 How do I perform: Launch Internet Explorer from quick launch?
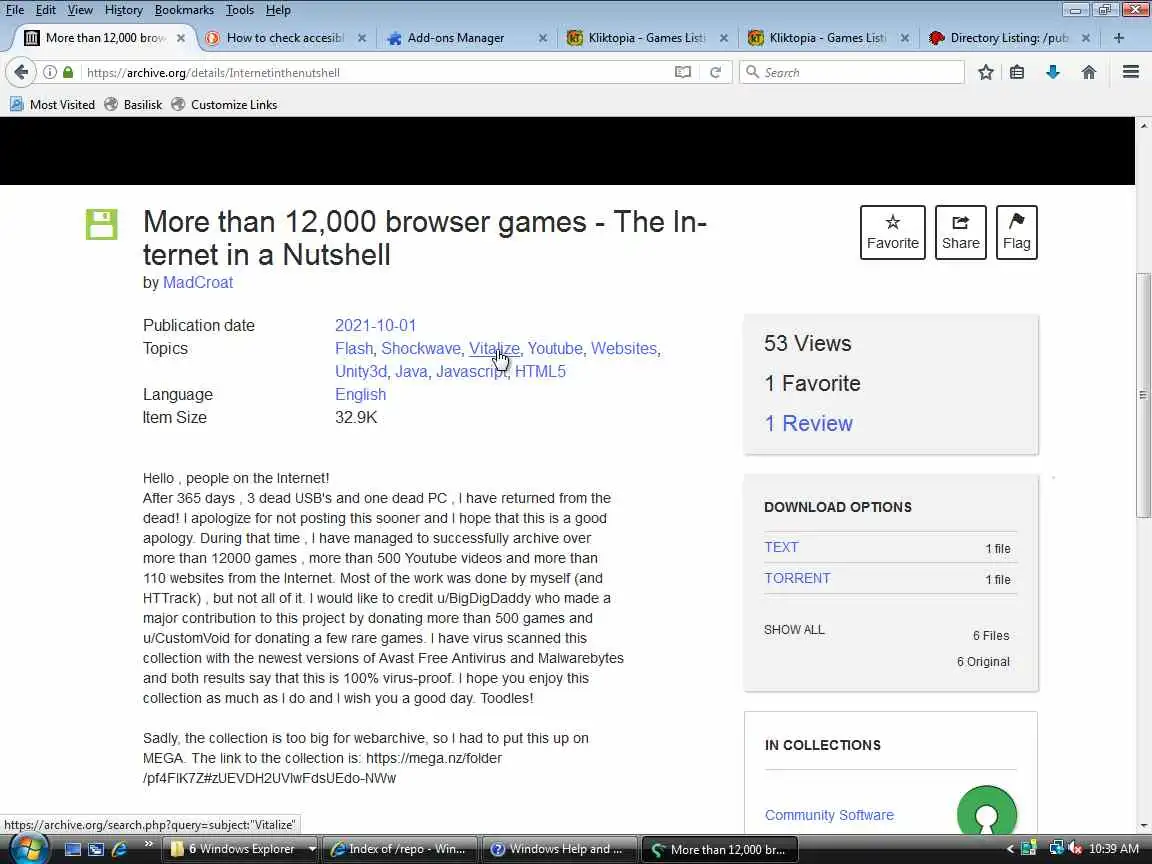coord(119,849)
